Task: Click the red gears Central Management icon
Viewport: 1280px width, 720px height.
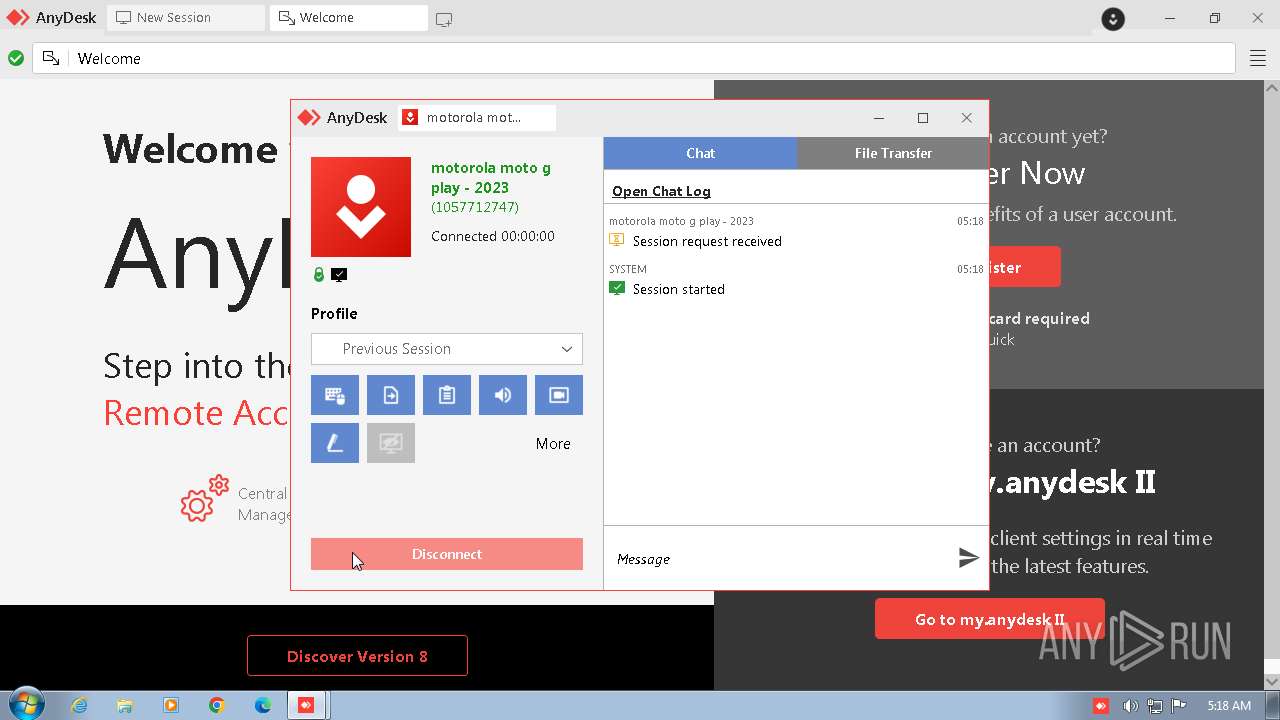Action: [x=204, y=499]
